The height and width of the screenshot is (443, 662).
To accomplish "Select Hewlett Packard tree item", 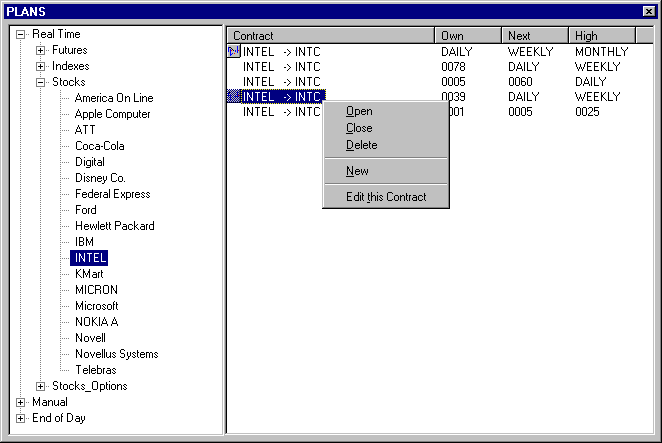I will click(114, 226).
